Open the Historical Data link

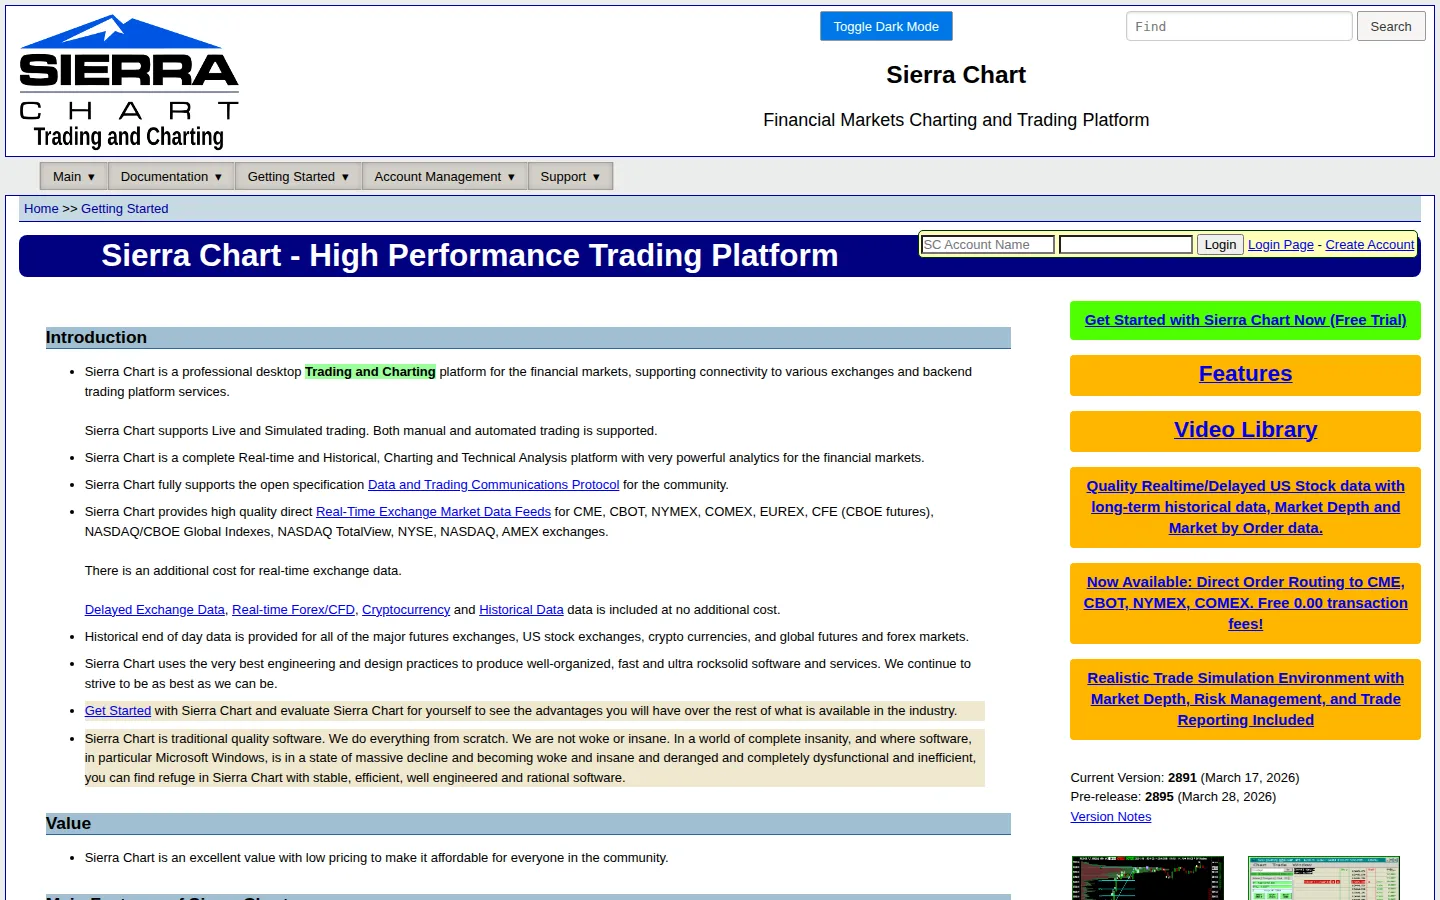(521, 610)
